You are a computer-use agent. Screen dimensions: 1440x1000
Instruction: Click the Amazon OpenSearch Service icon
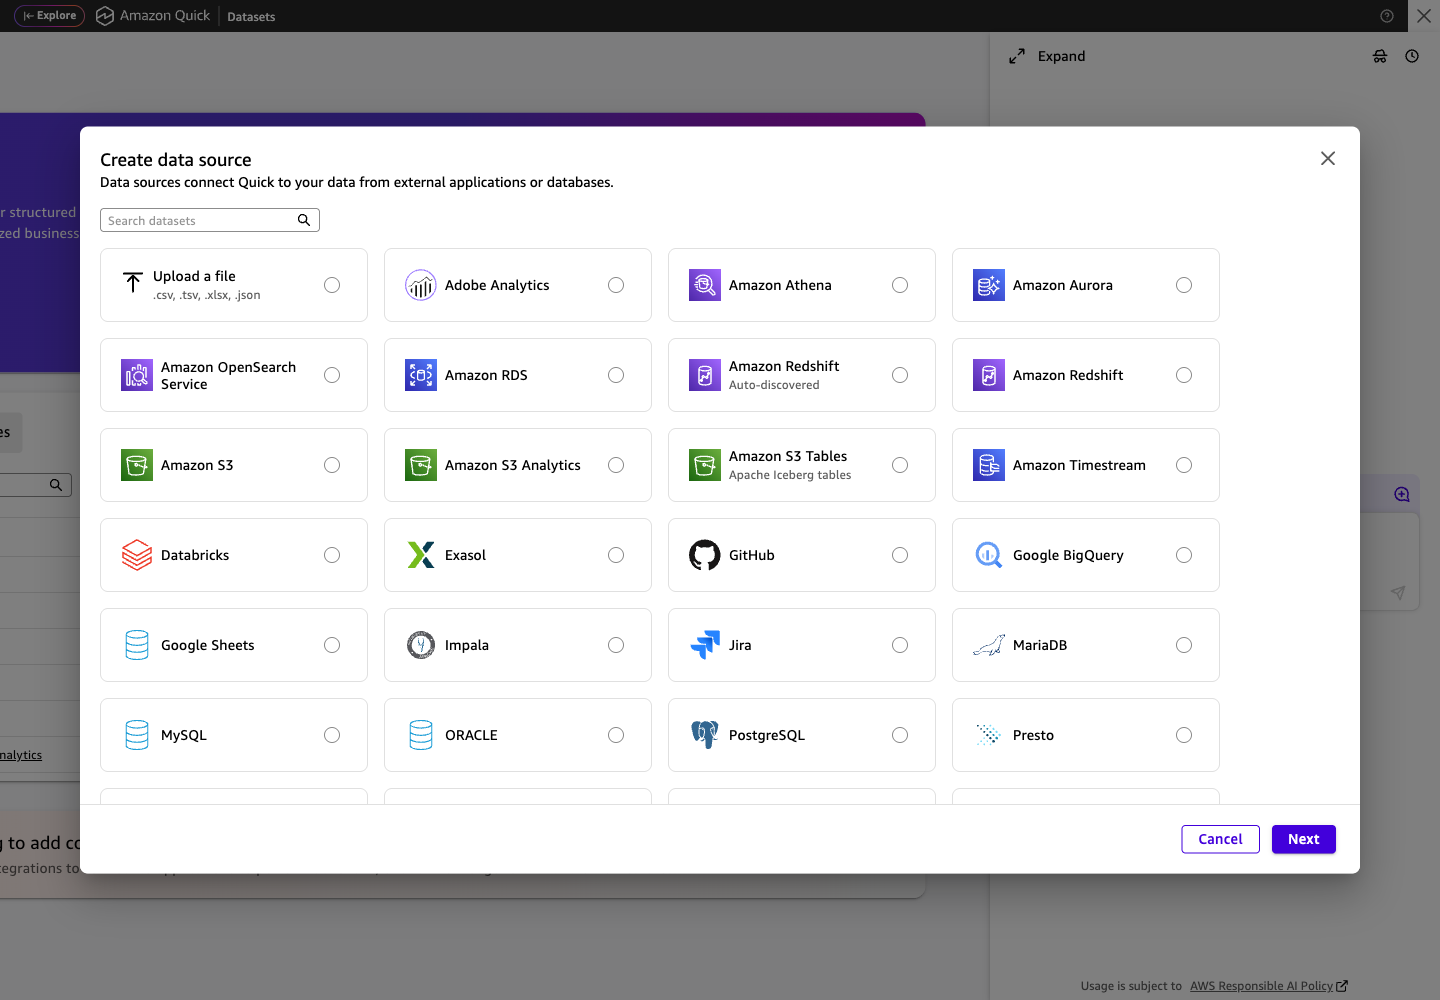tap(137, 375)
